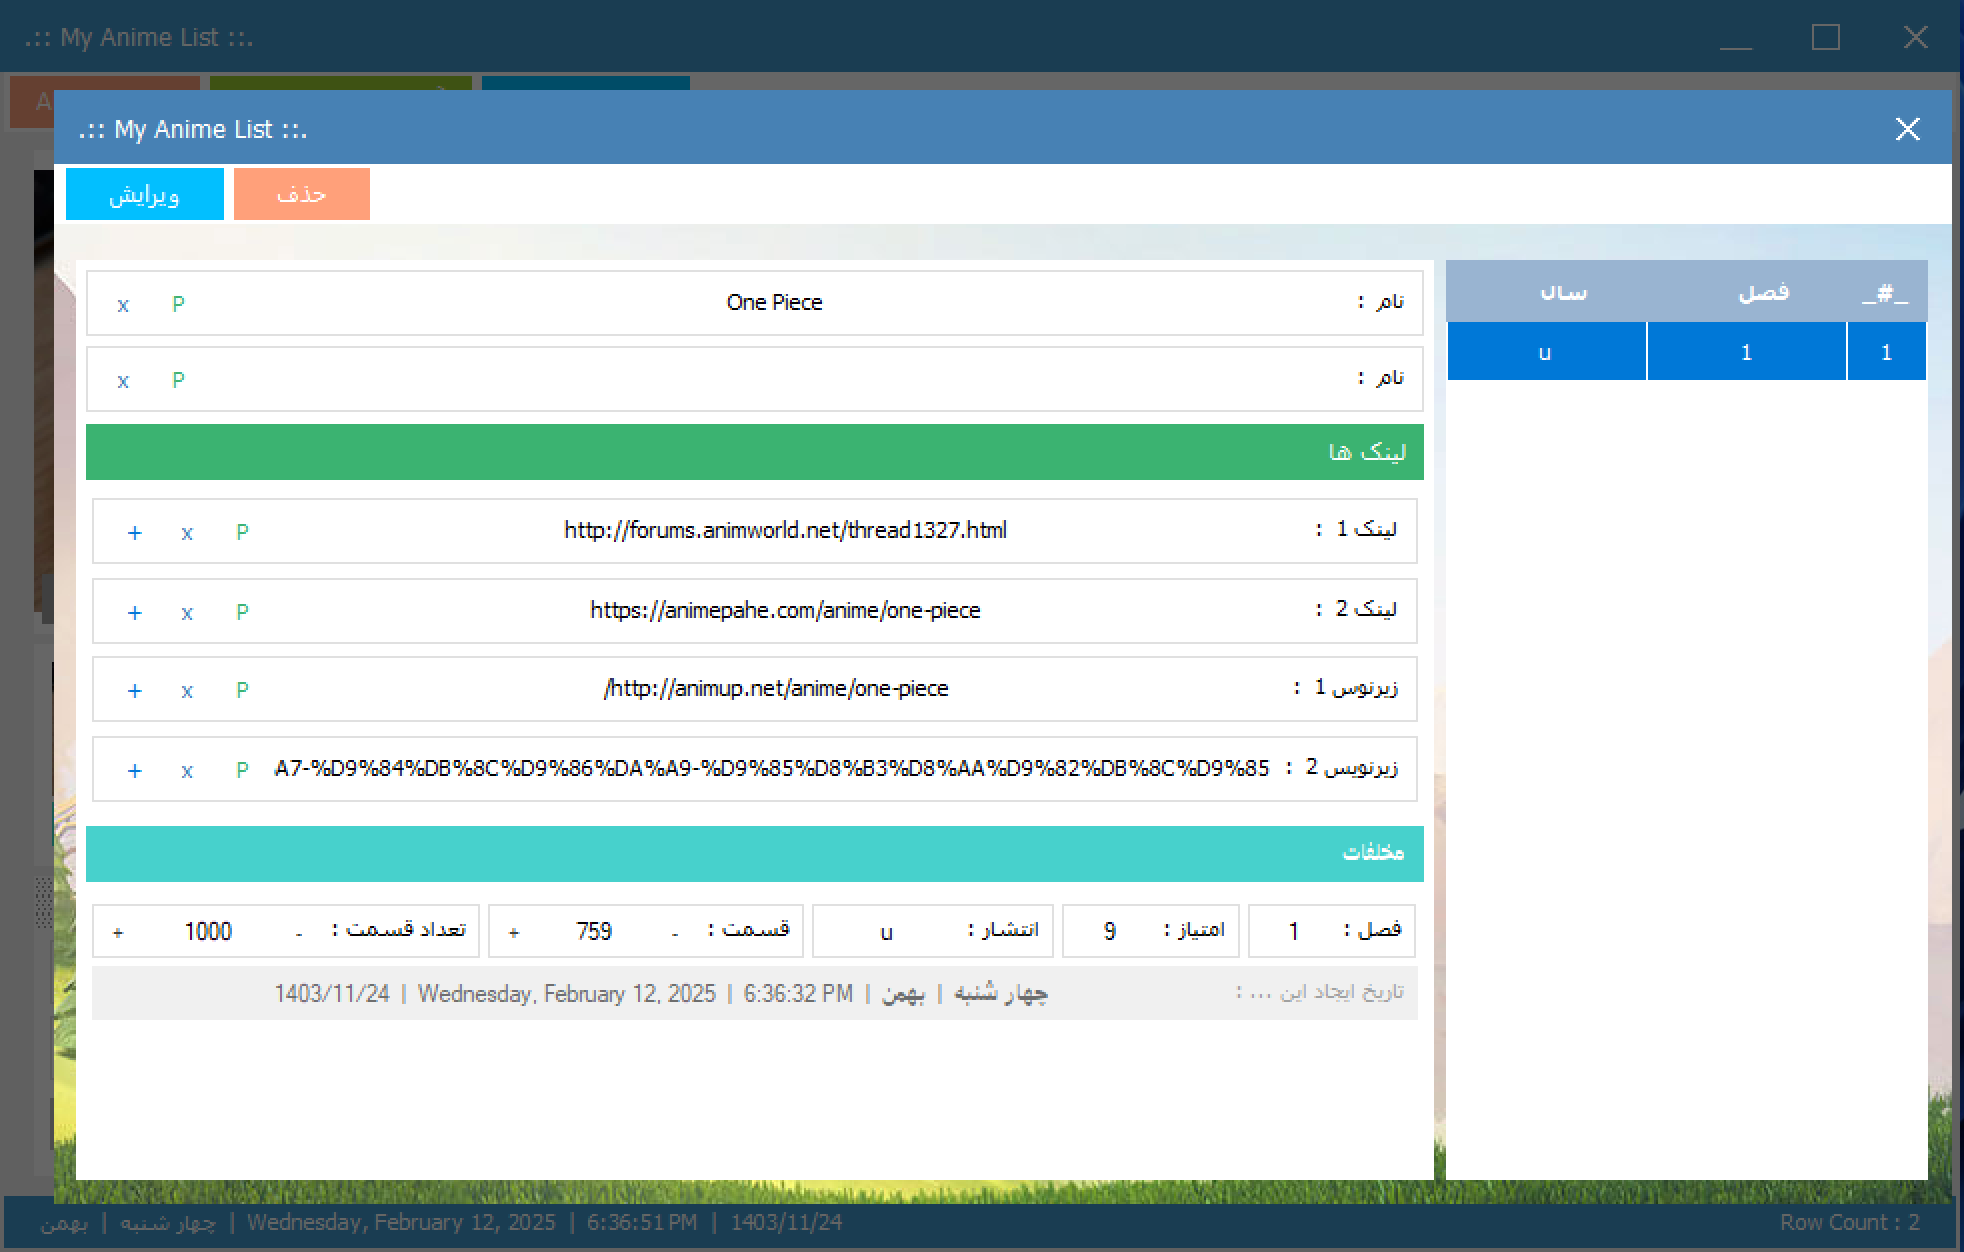The height and width of the screenshot is (1252, 1964).
Task: Click the P icon in the empty second name row
Action: (x=178, y=380)
